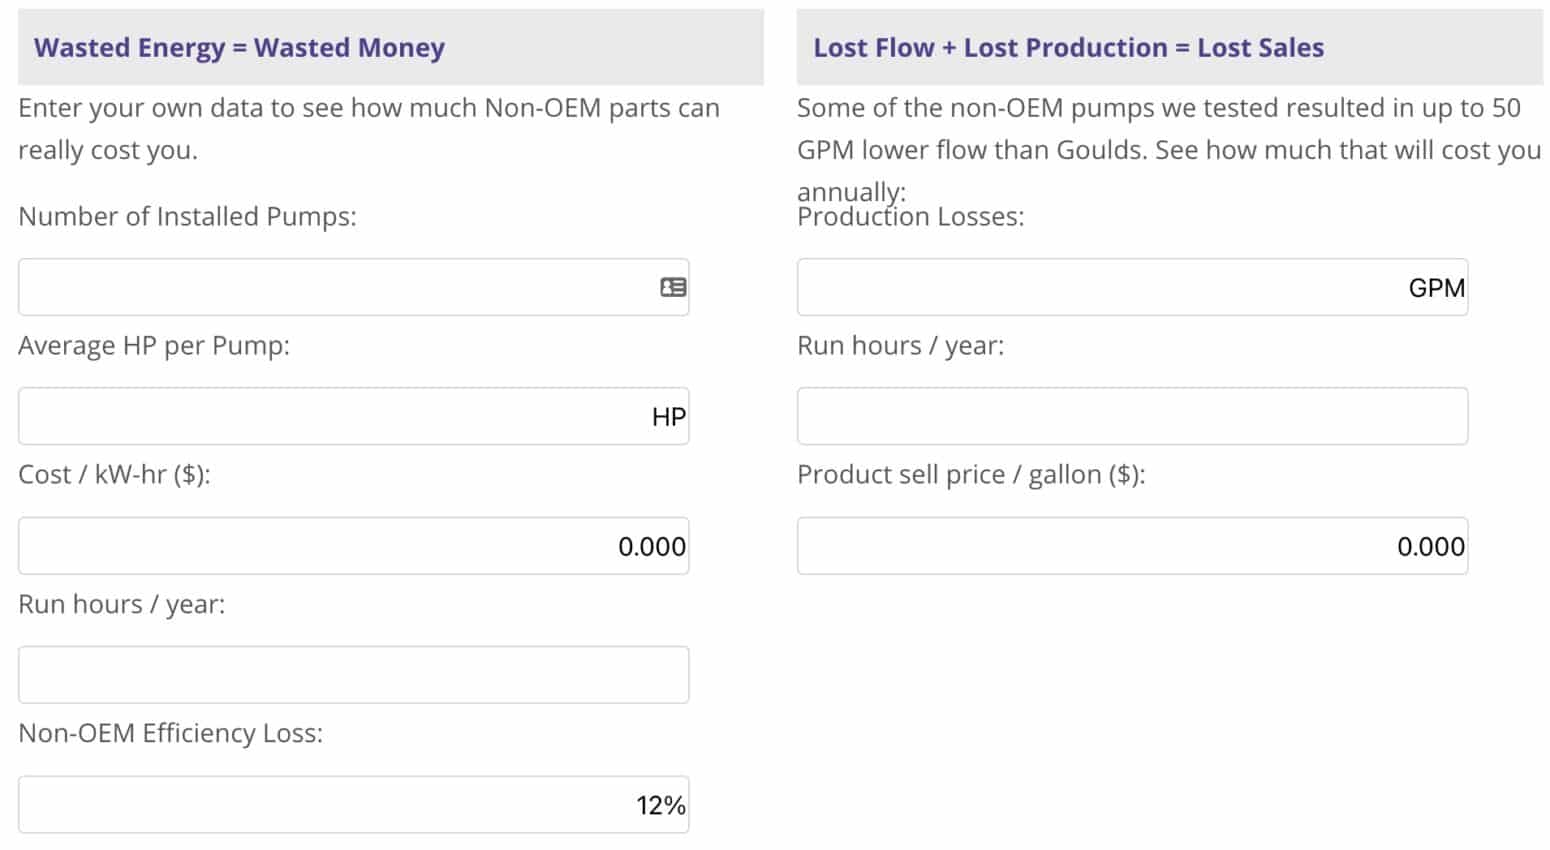
Task: Click the Wasted Energy = Wasted Money heading
Action: (x=239, y=48)
